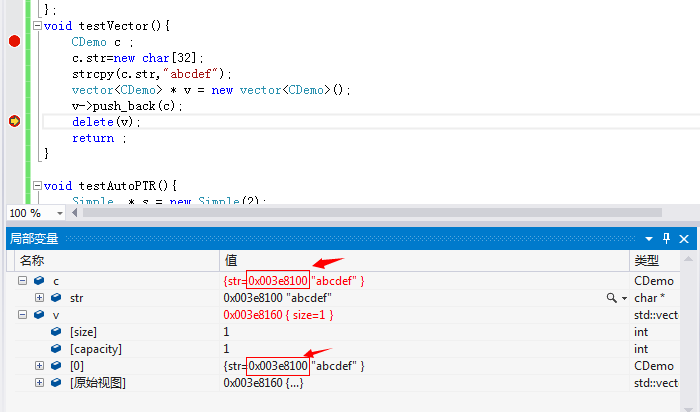This screenshot has width=700, height=412.
Task: Click the CDemo type cell of the [0] row
Action: pyautogui.click(x=654, y=366)
